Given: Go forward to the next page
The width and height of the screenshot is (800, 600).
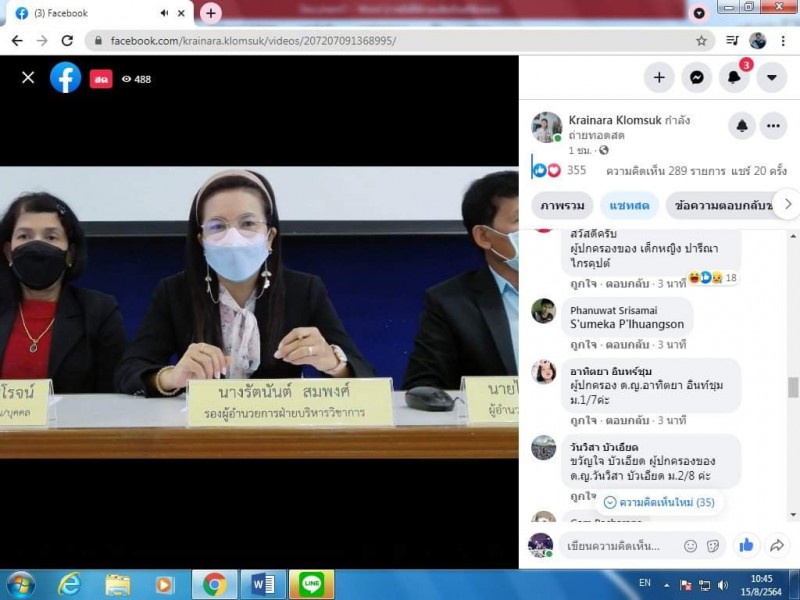Looking at the screenshot, I should 42,41.
